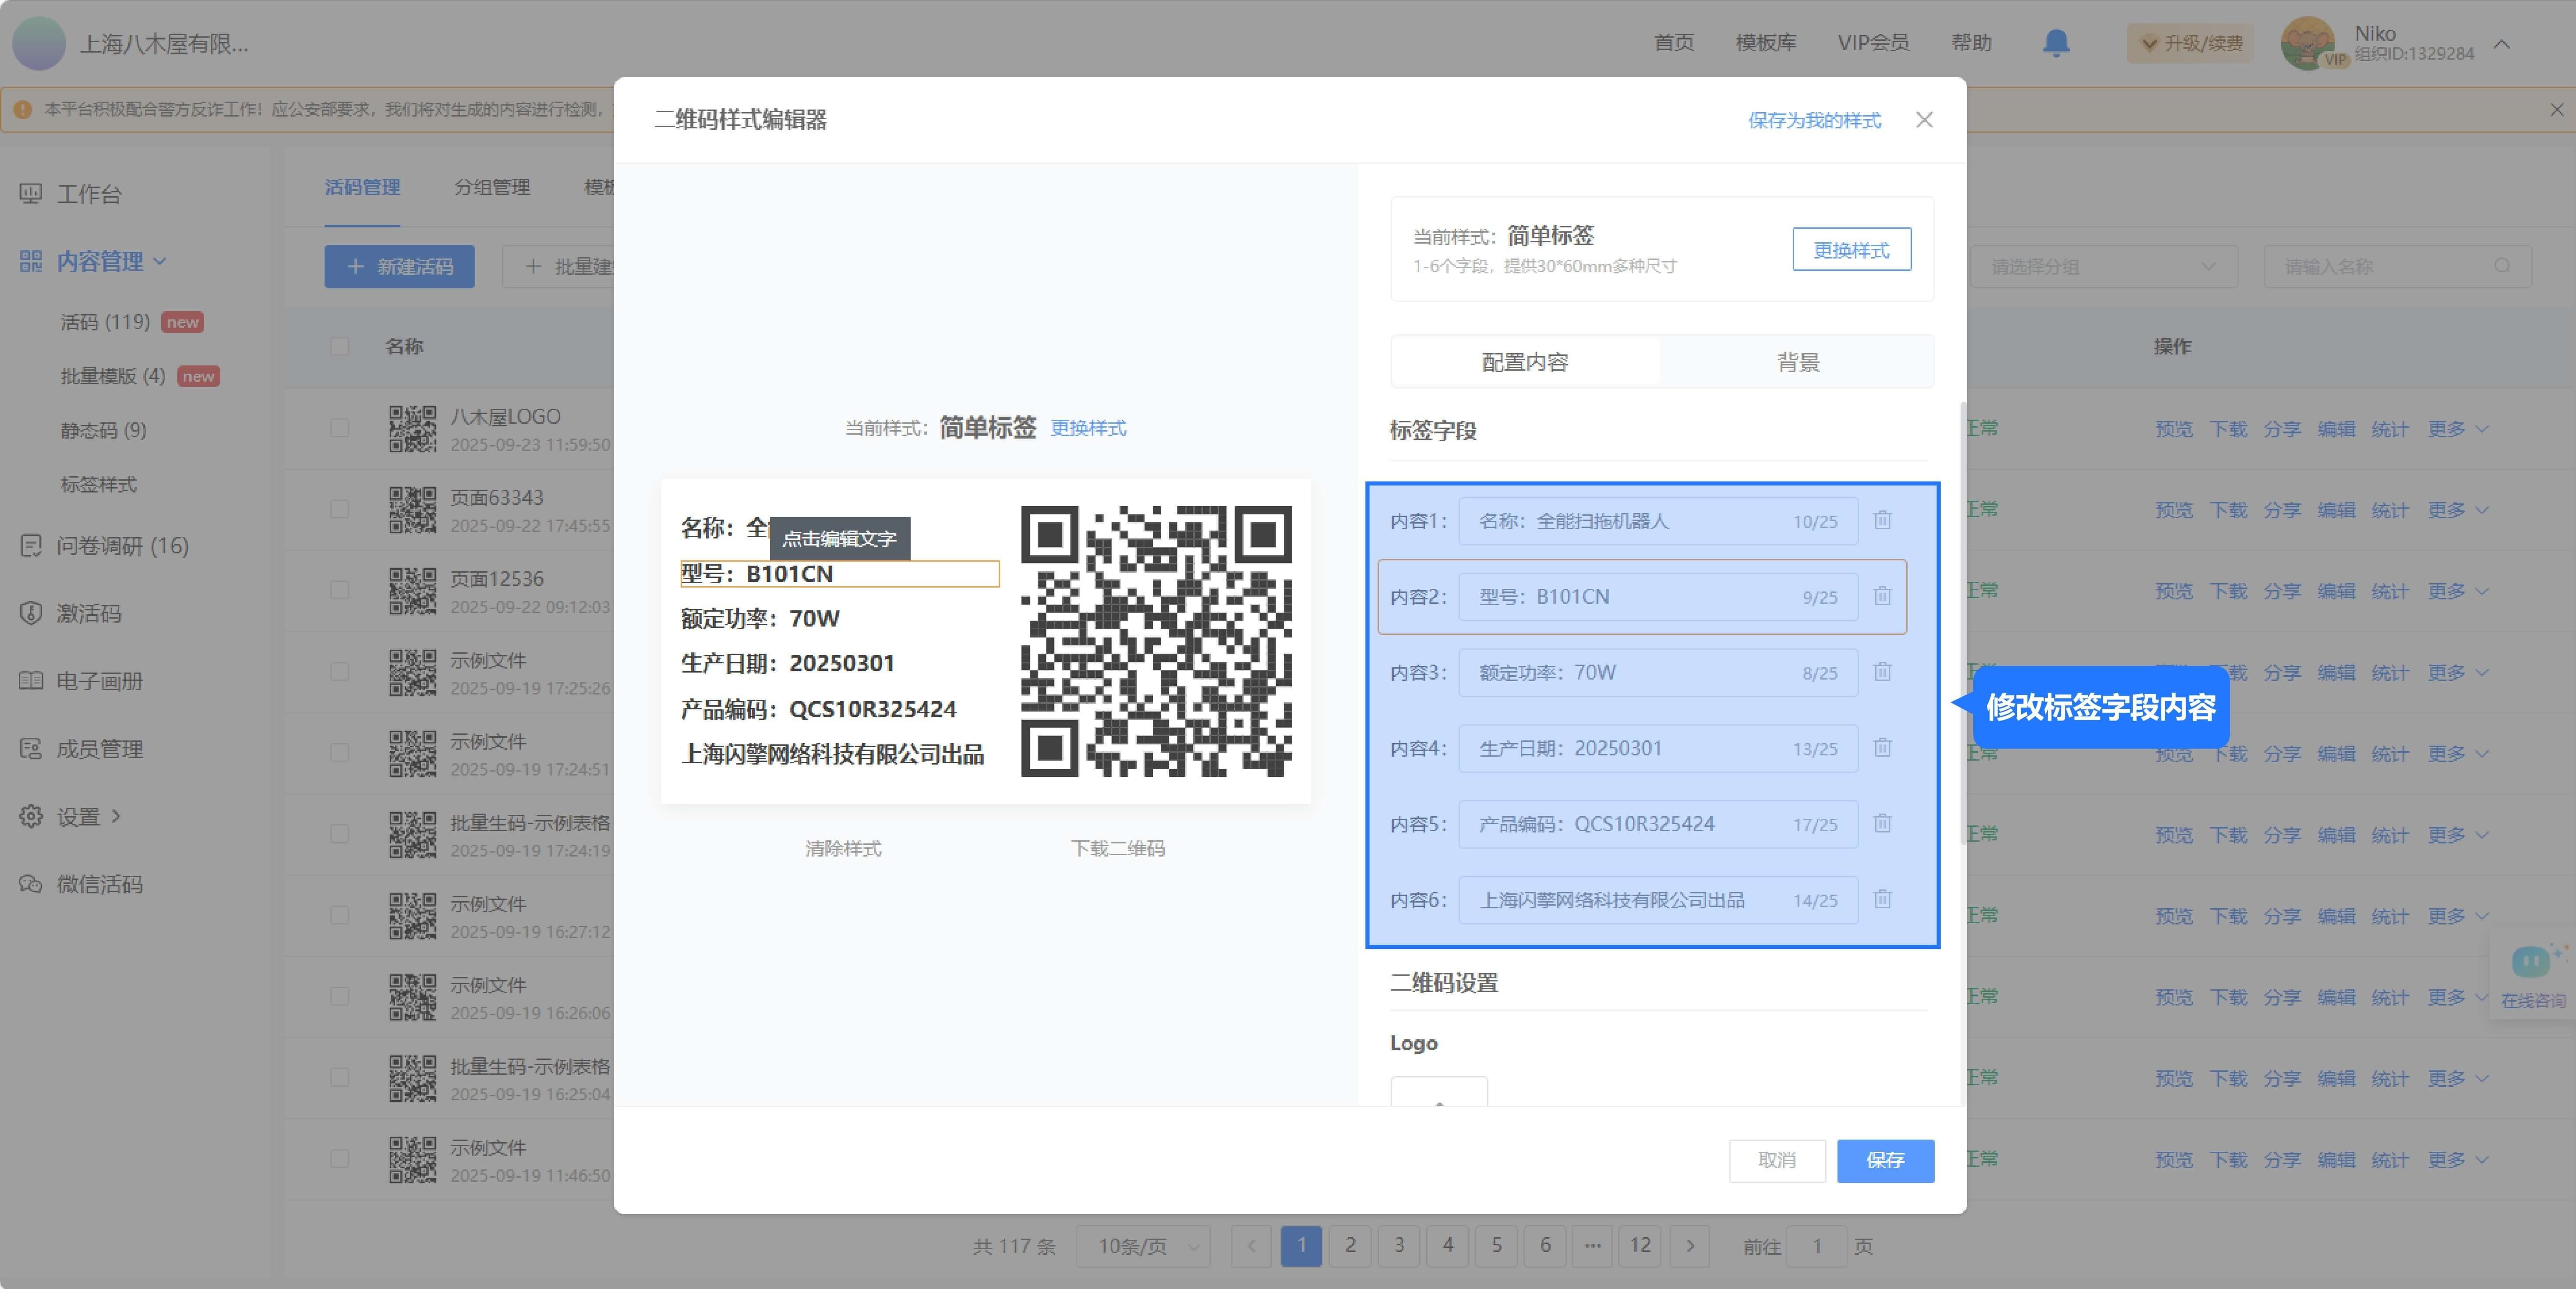Close the QR style editor dialog
2576x1289 pixels.
click(x=1924, y=120)
